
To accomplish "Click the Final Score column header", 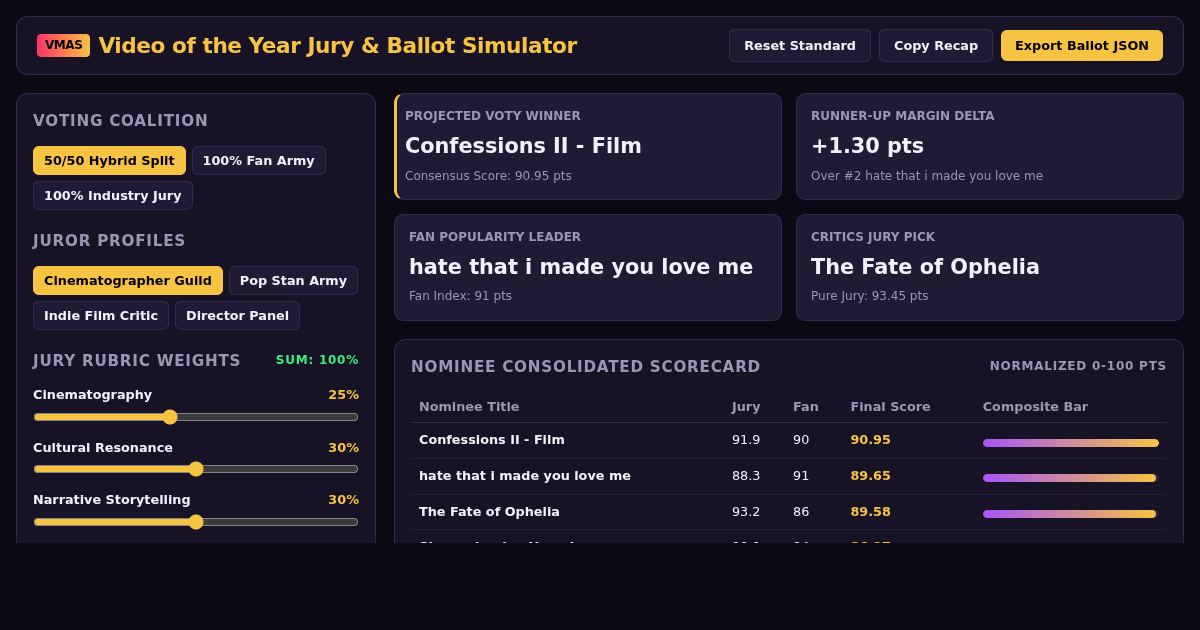I will coord(890,406).
